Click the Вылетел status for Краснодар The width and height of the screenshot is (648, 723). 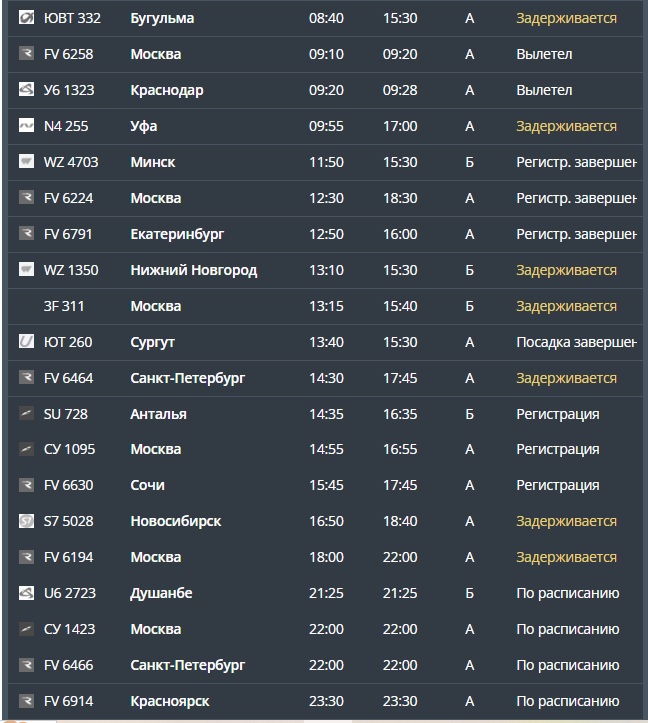(544, 90)
